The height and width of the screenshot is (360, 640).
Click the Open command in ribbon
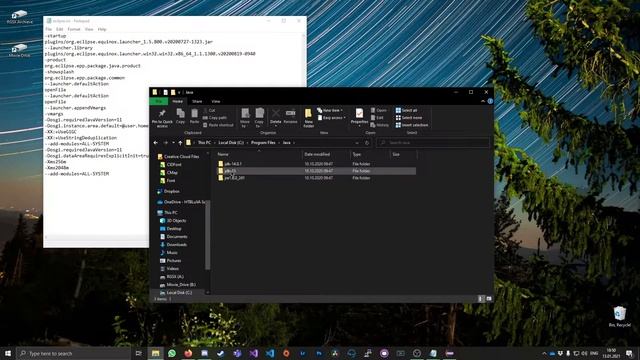(x=379, y=110)
